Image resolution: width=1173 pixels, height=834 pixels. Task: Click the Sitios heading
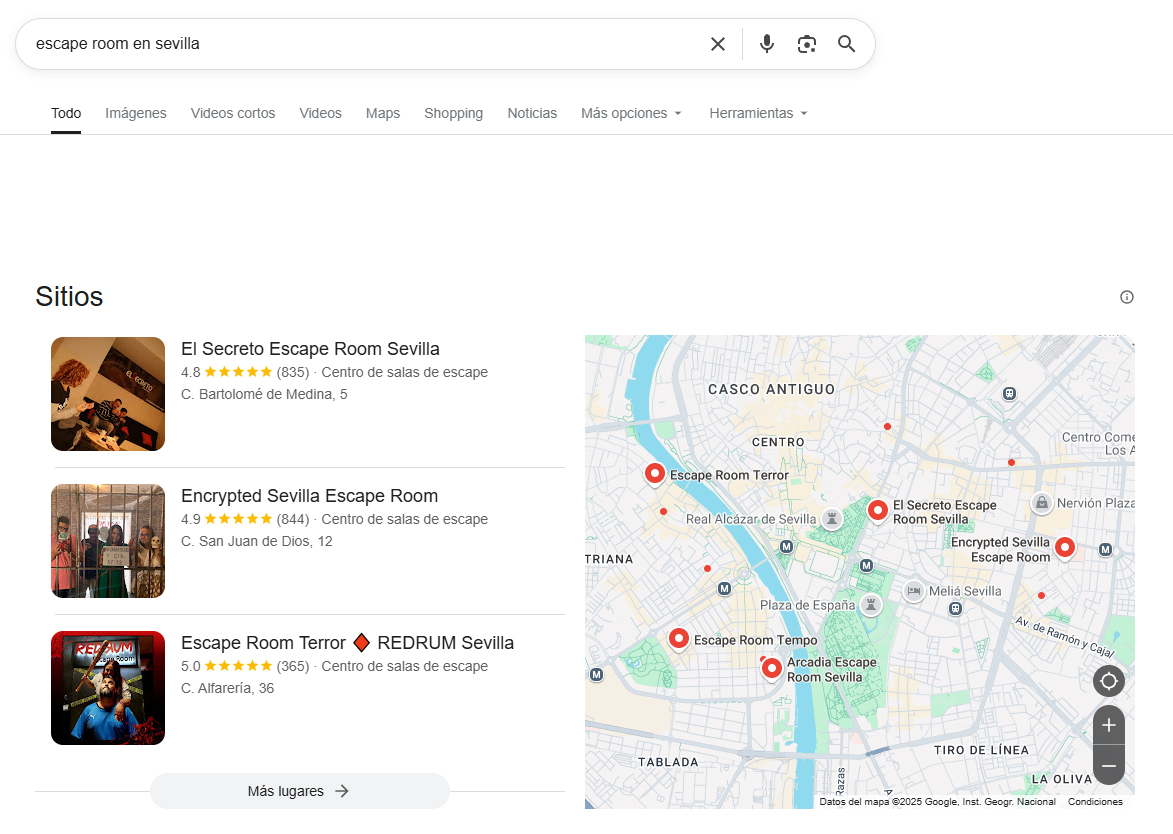coord(69,297)
